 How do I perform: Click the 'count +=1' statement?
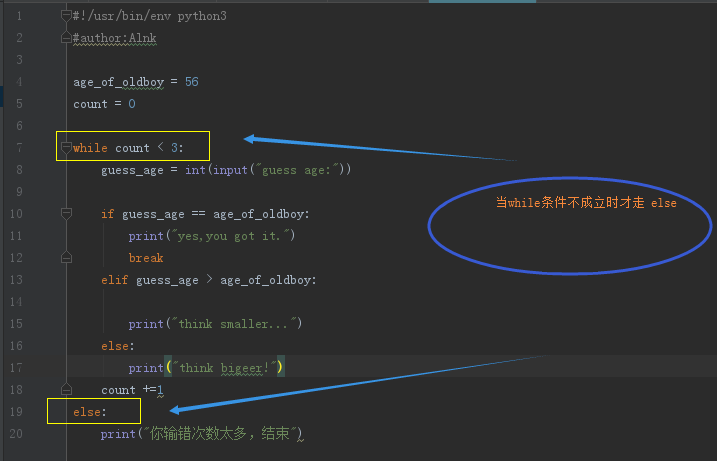[132, 390]
